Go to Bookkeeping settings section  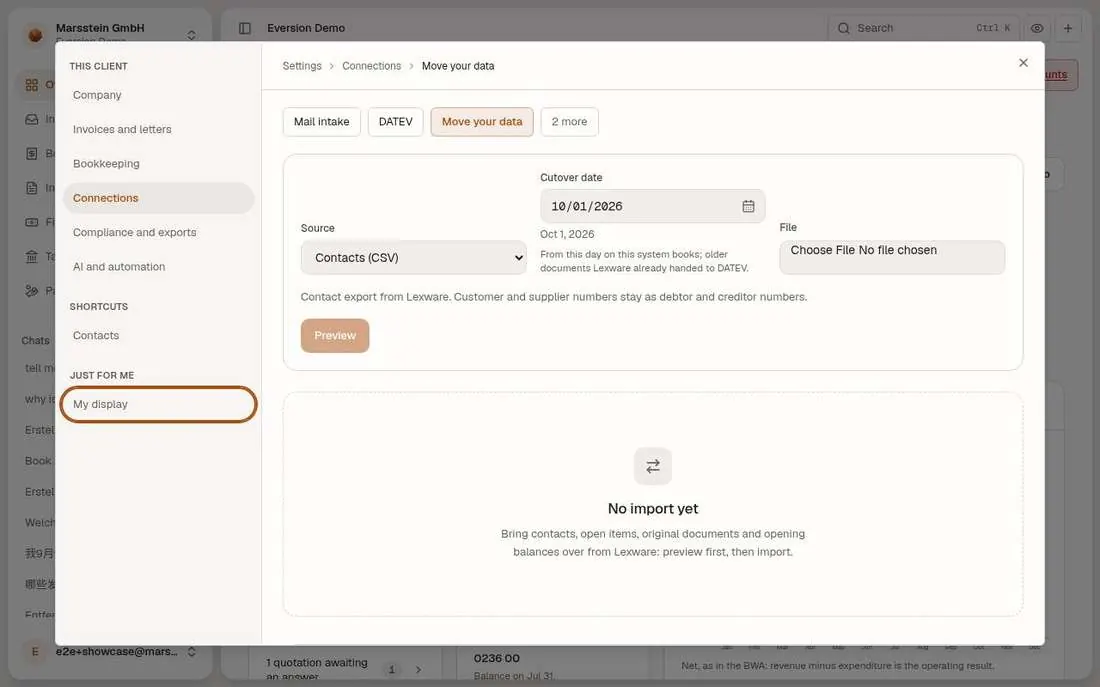159,164
